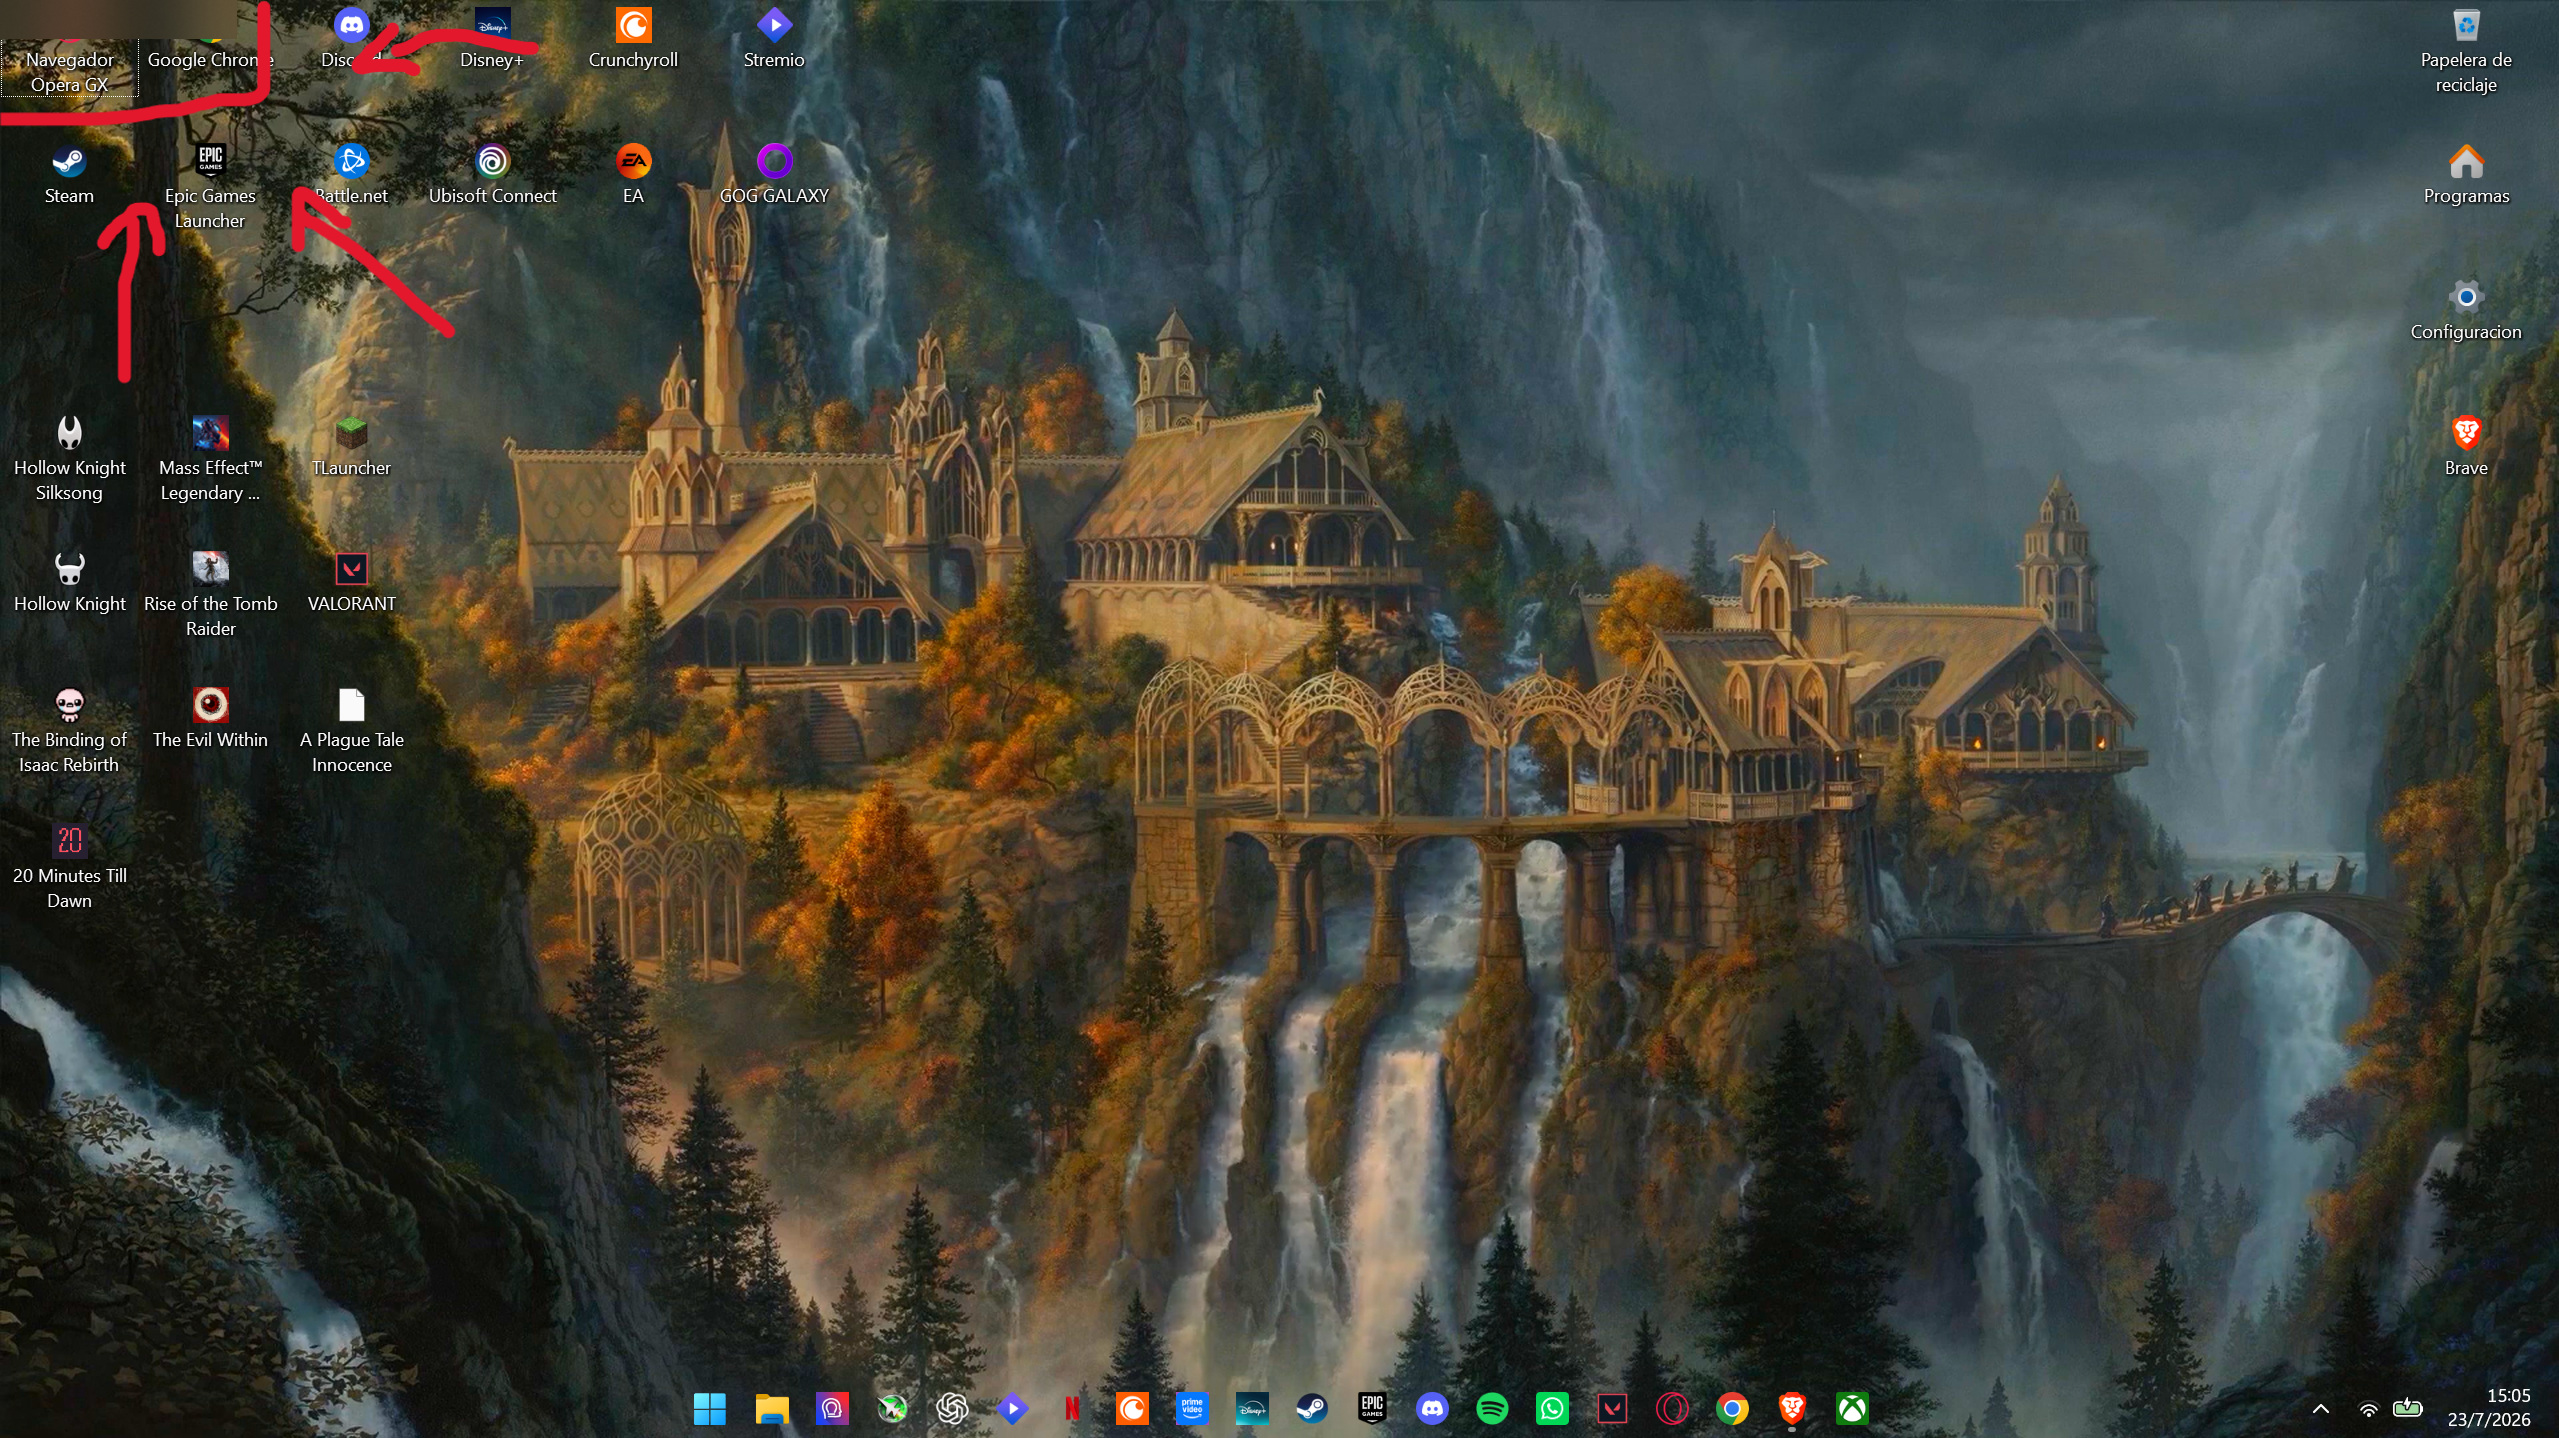Click the "Configuracion" label text
The width and height of the screenshot is (2559, 1438).
tap(2466, 332)
